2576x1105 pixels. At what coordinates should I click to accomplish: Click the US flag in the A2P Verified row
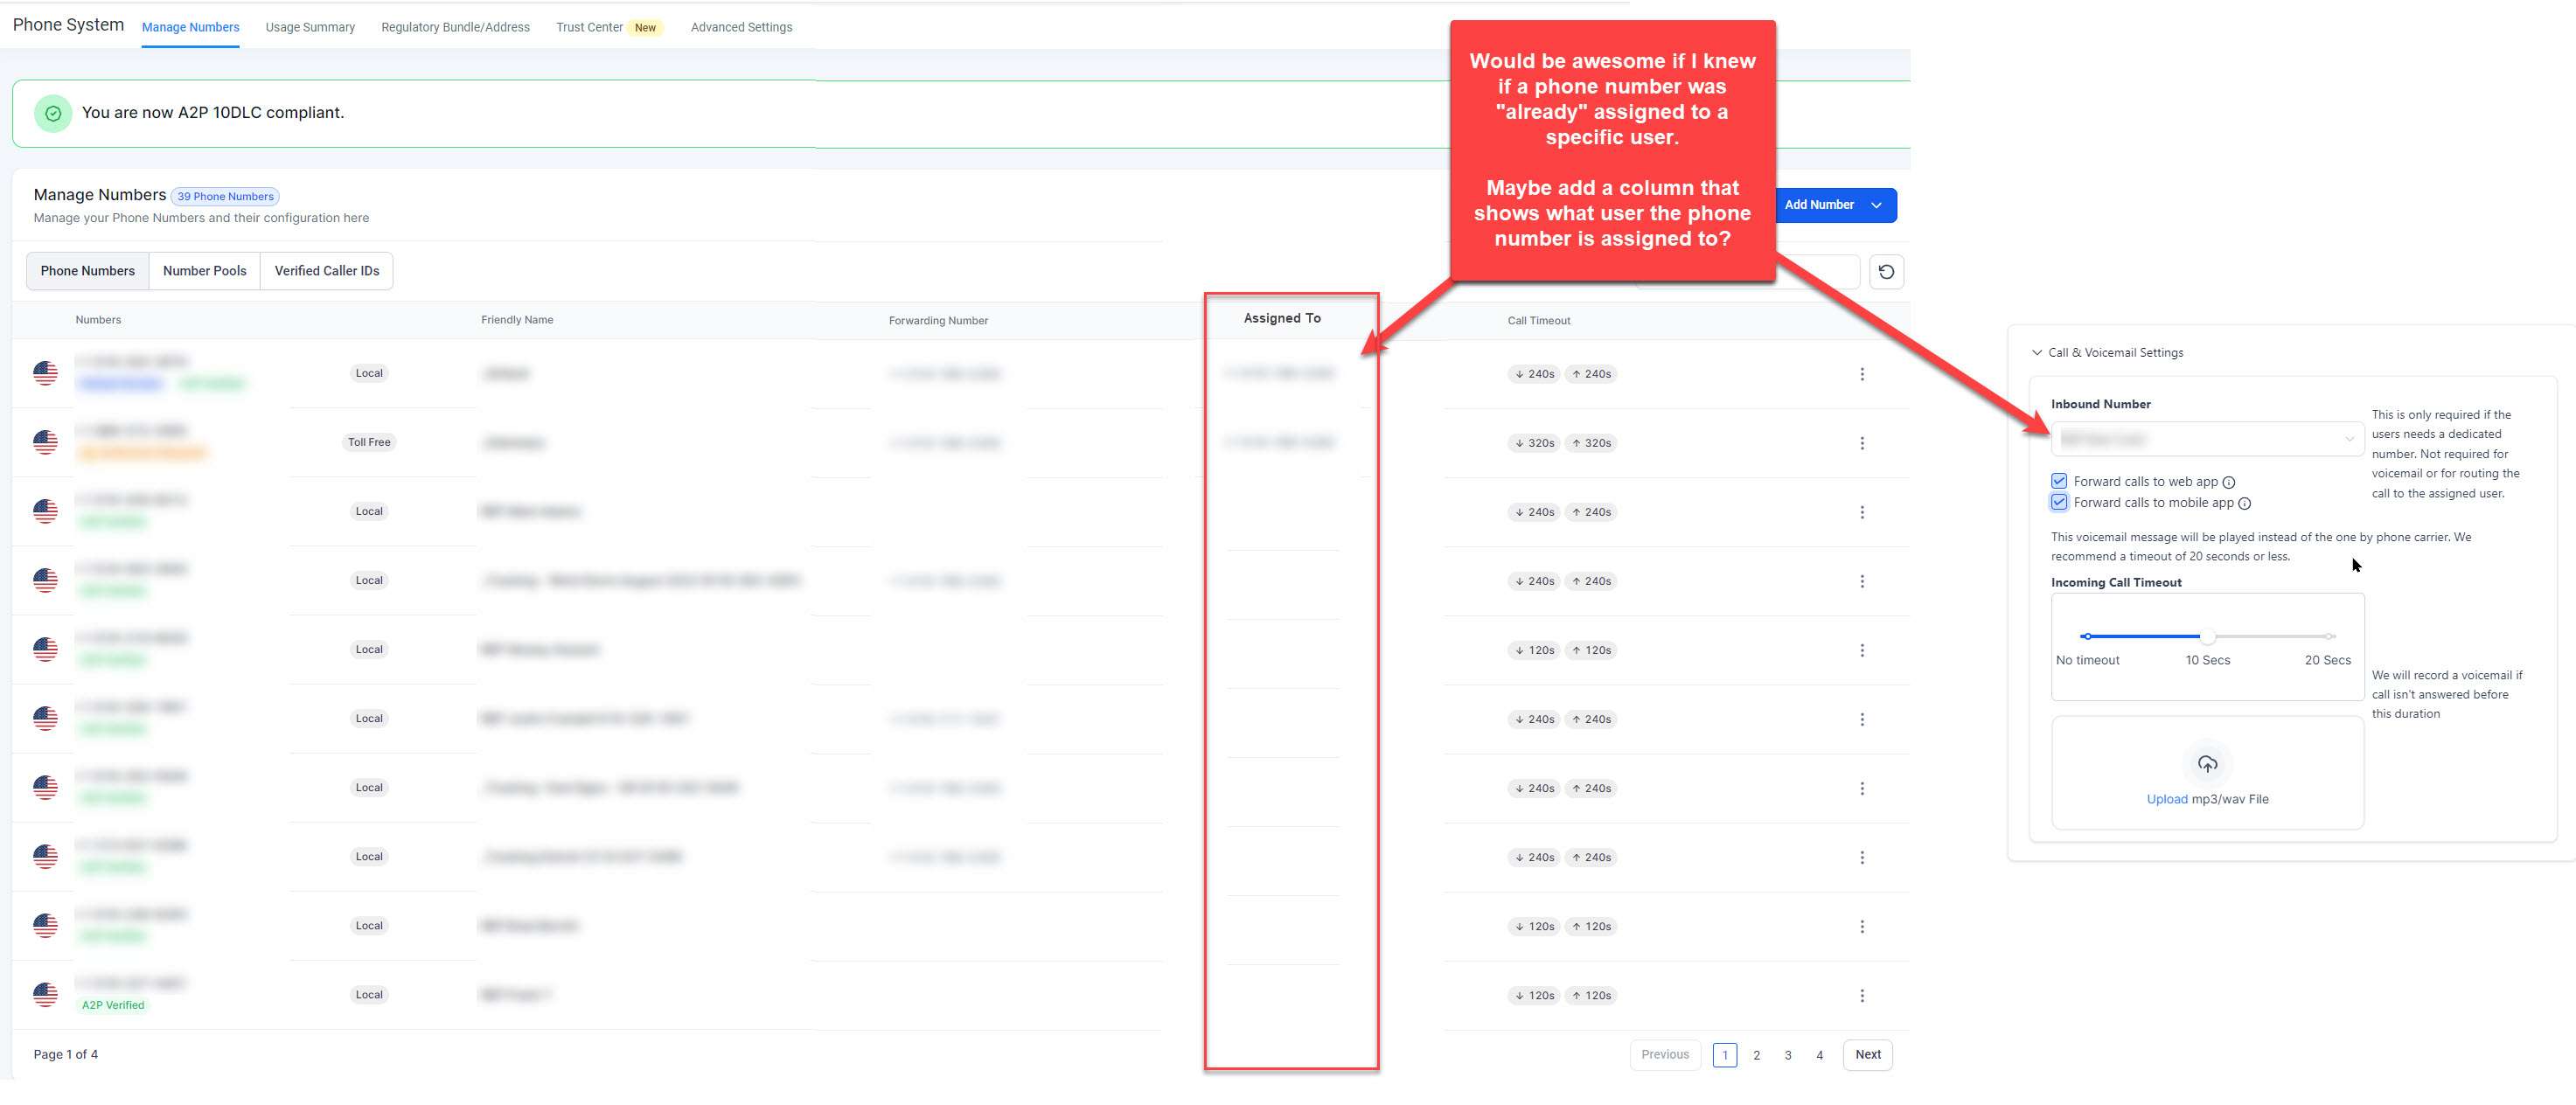pyautogui.click(x=45, y=994)
